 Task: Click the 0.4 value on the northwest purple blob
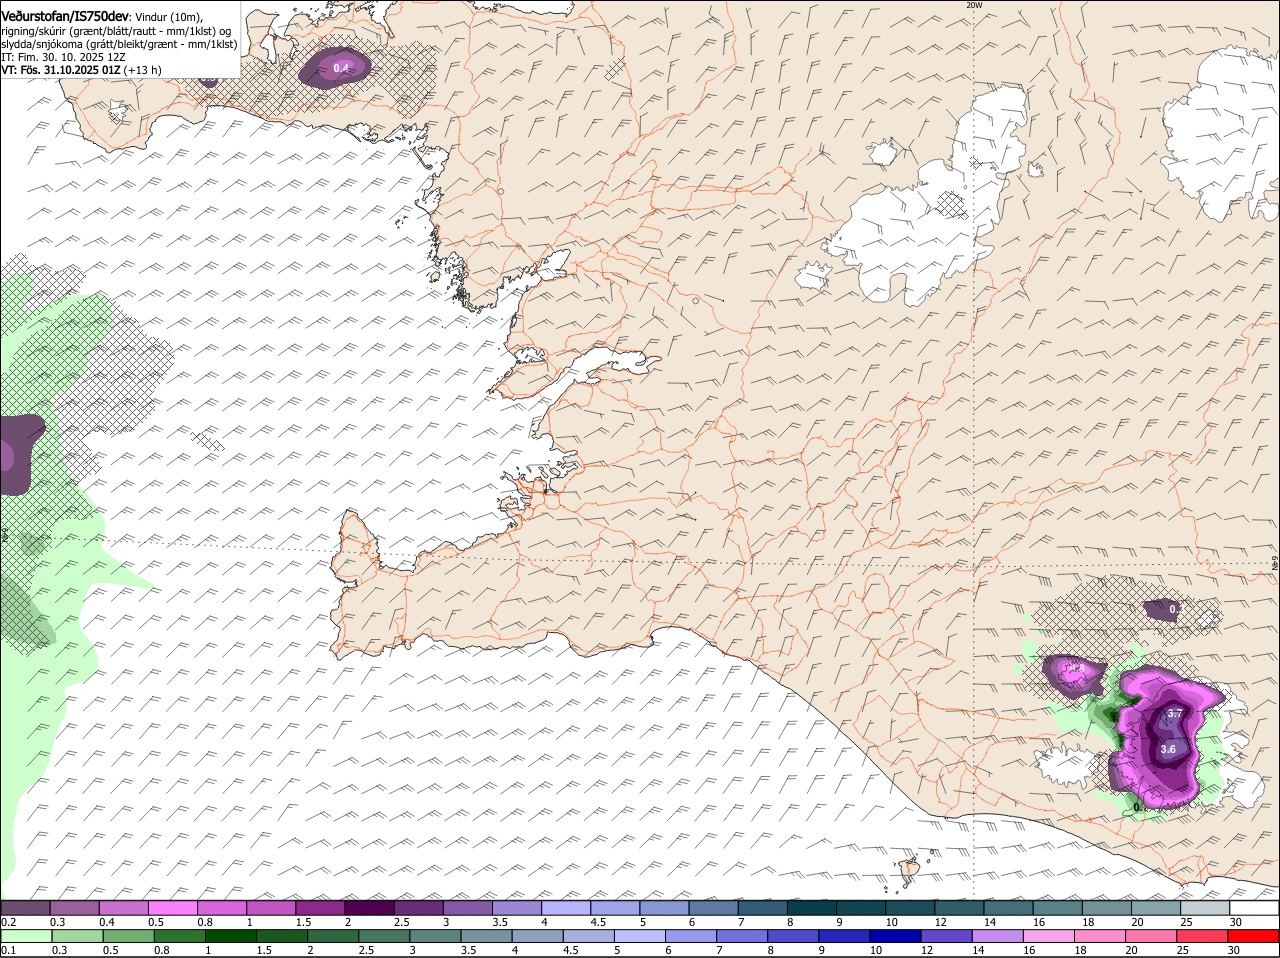[x=342, y=68]
